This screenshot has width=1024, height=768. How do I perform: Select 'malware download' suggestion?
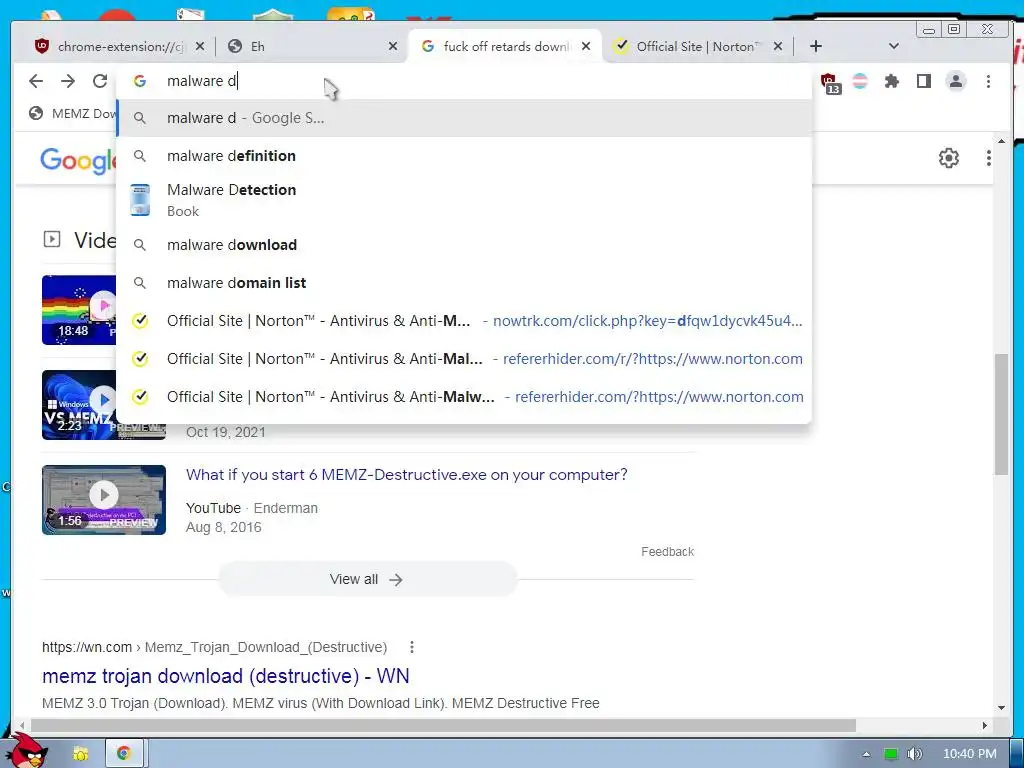[x=464, y=245]
